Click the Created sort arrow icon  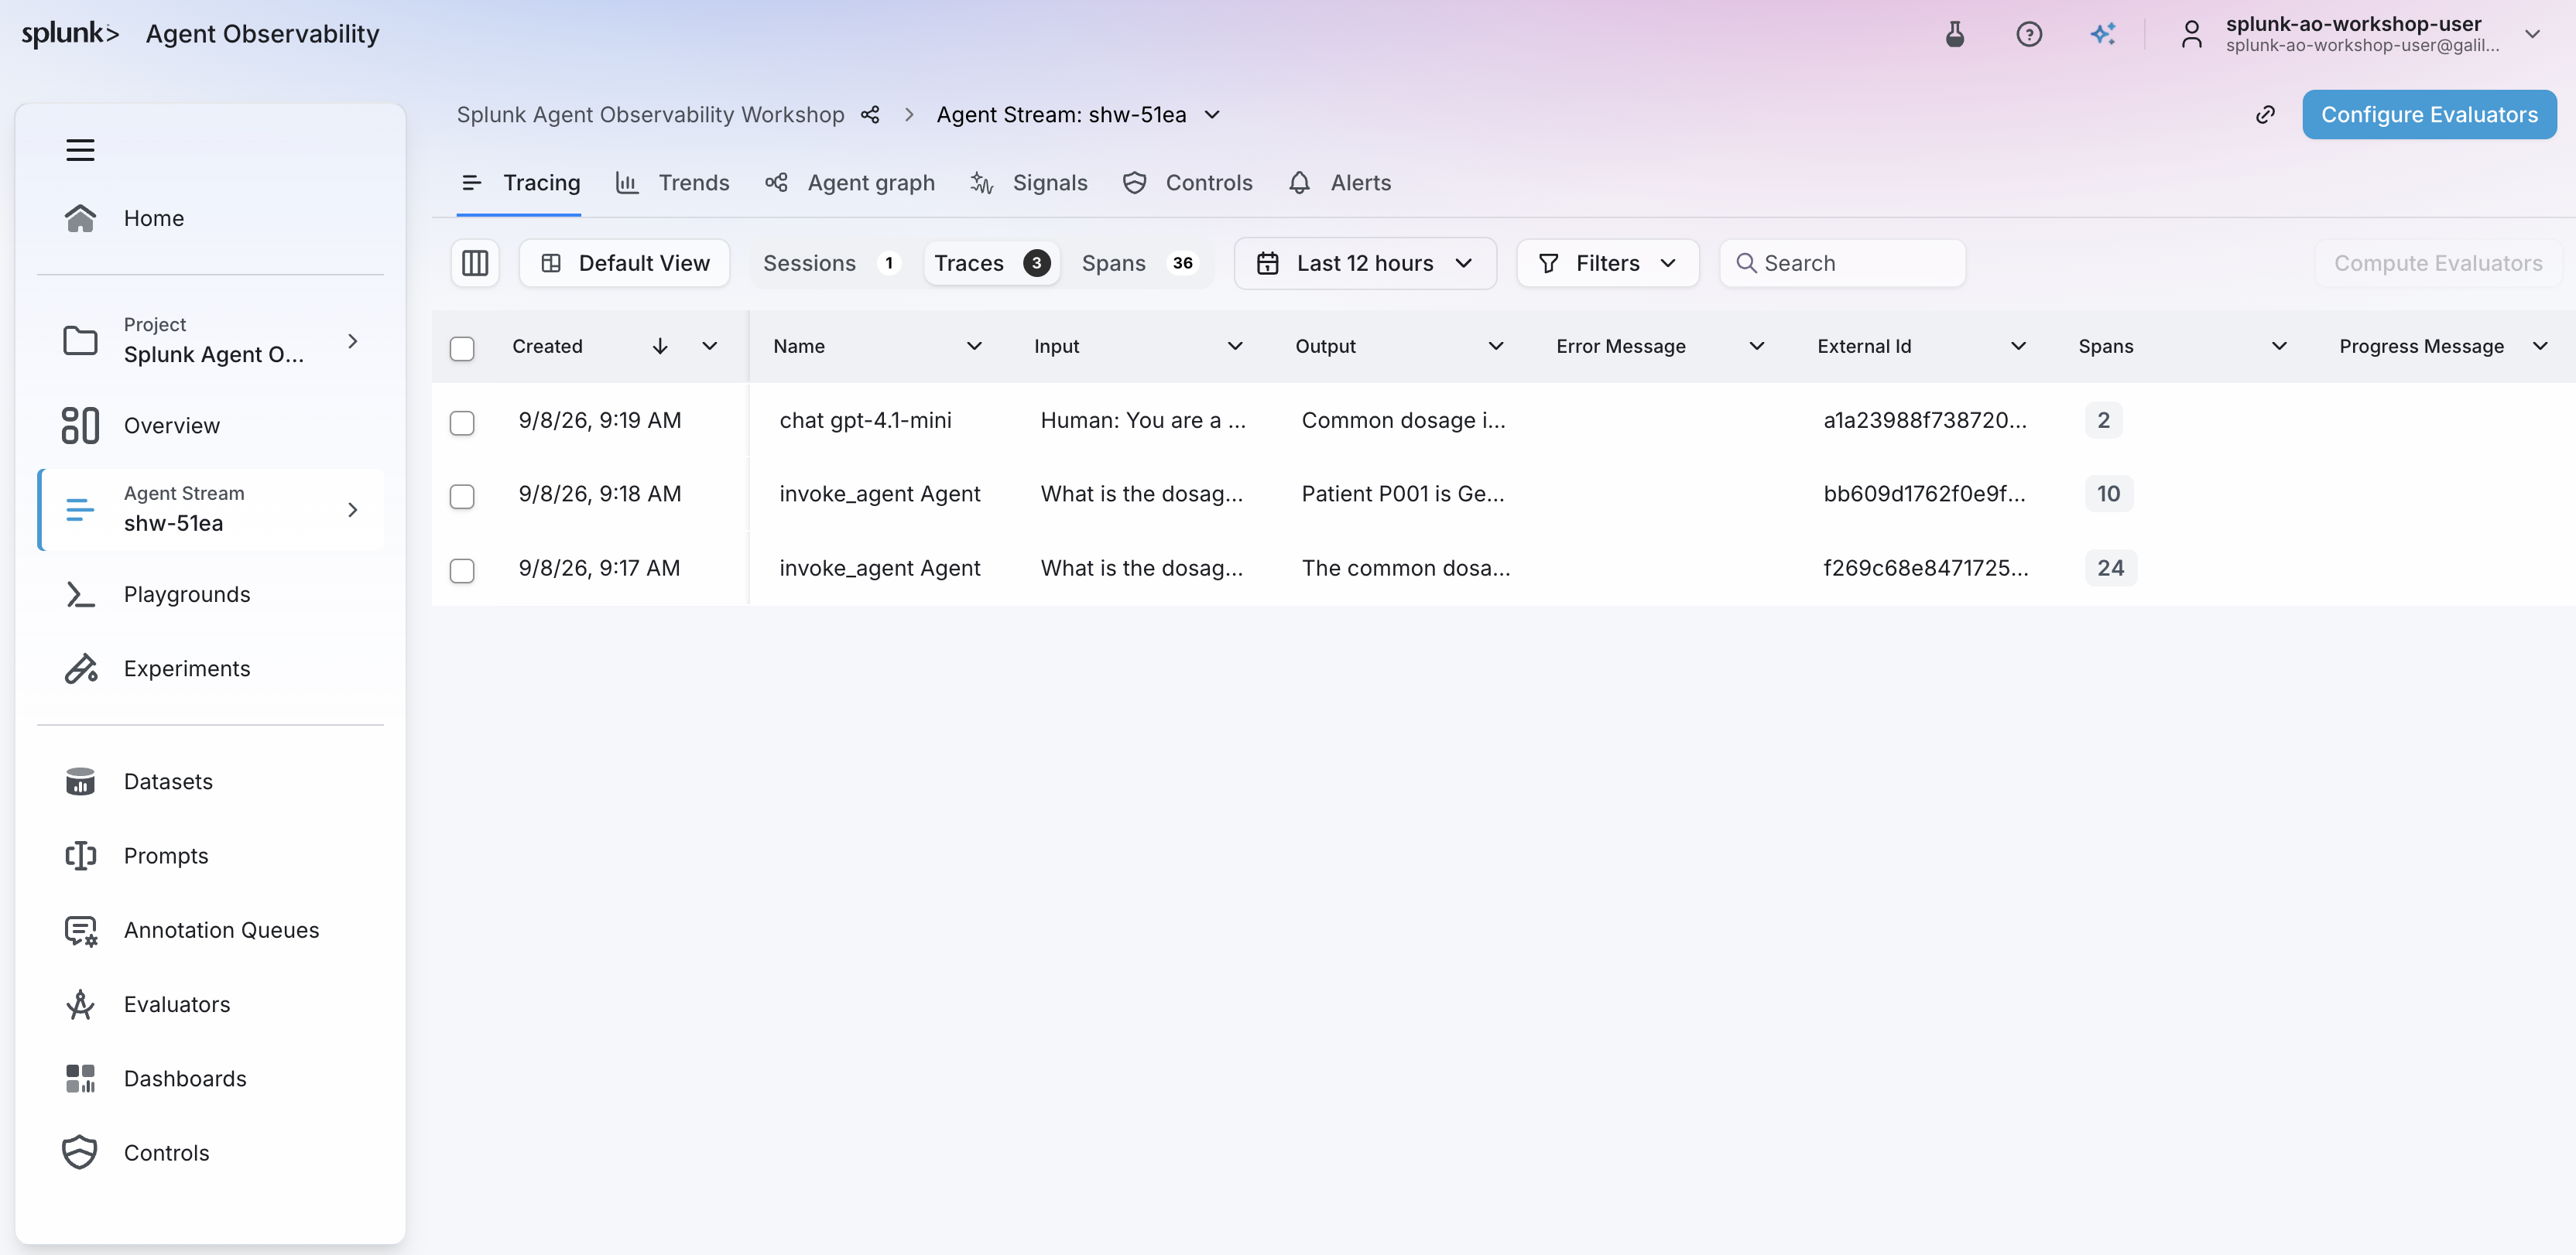point(659,346)
